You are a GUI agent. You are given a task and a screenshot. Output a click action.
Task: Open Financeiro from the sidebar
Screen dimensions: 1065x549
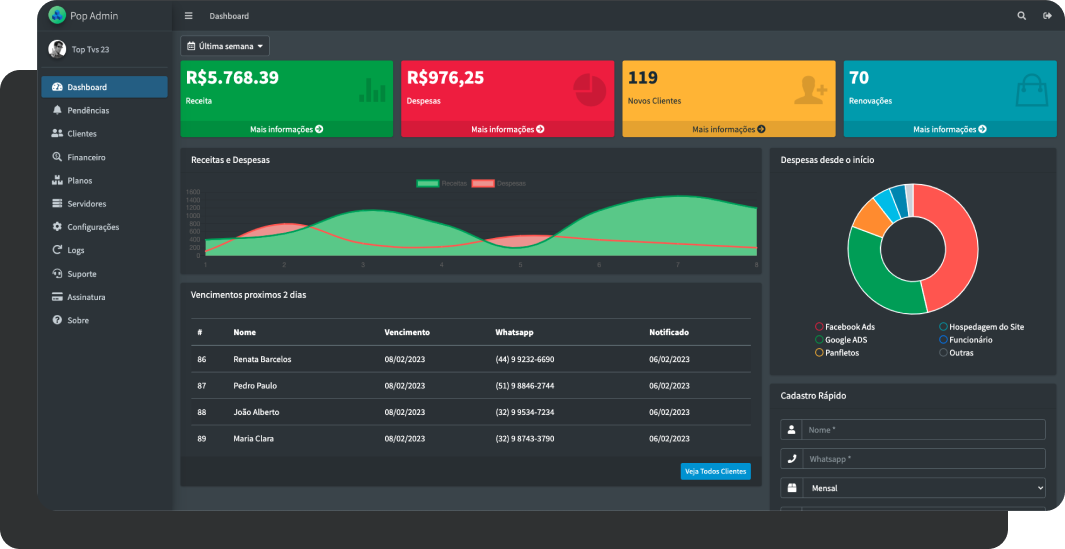pyautogui.click(x=86, y=157)
